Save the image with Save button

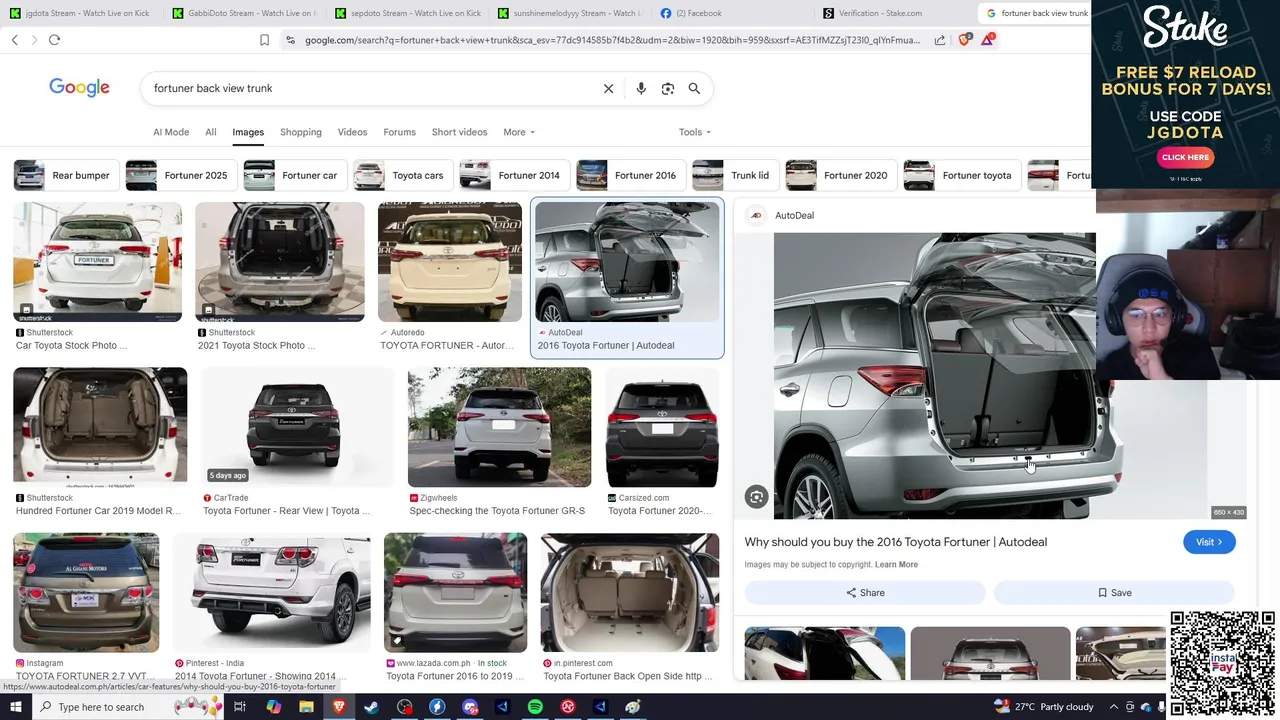click(1114, 593)
